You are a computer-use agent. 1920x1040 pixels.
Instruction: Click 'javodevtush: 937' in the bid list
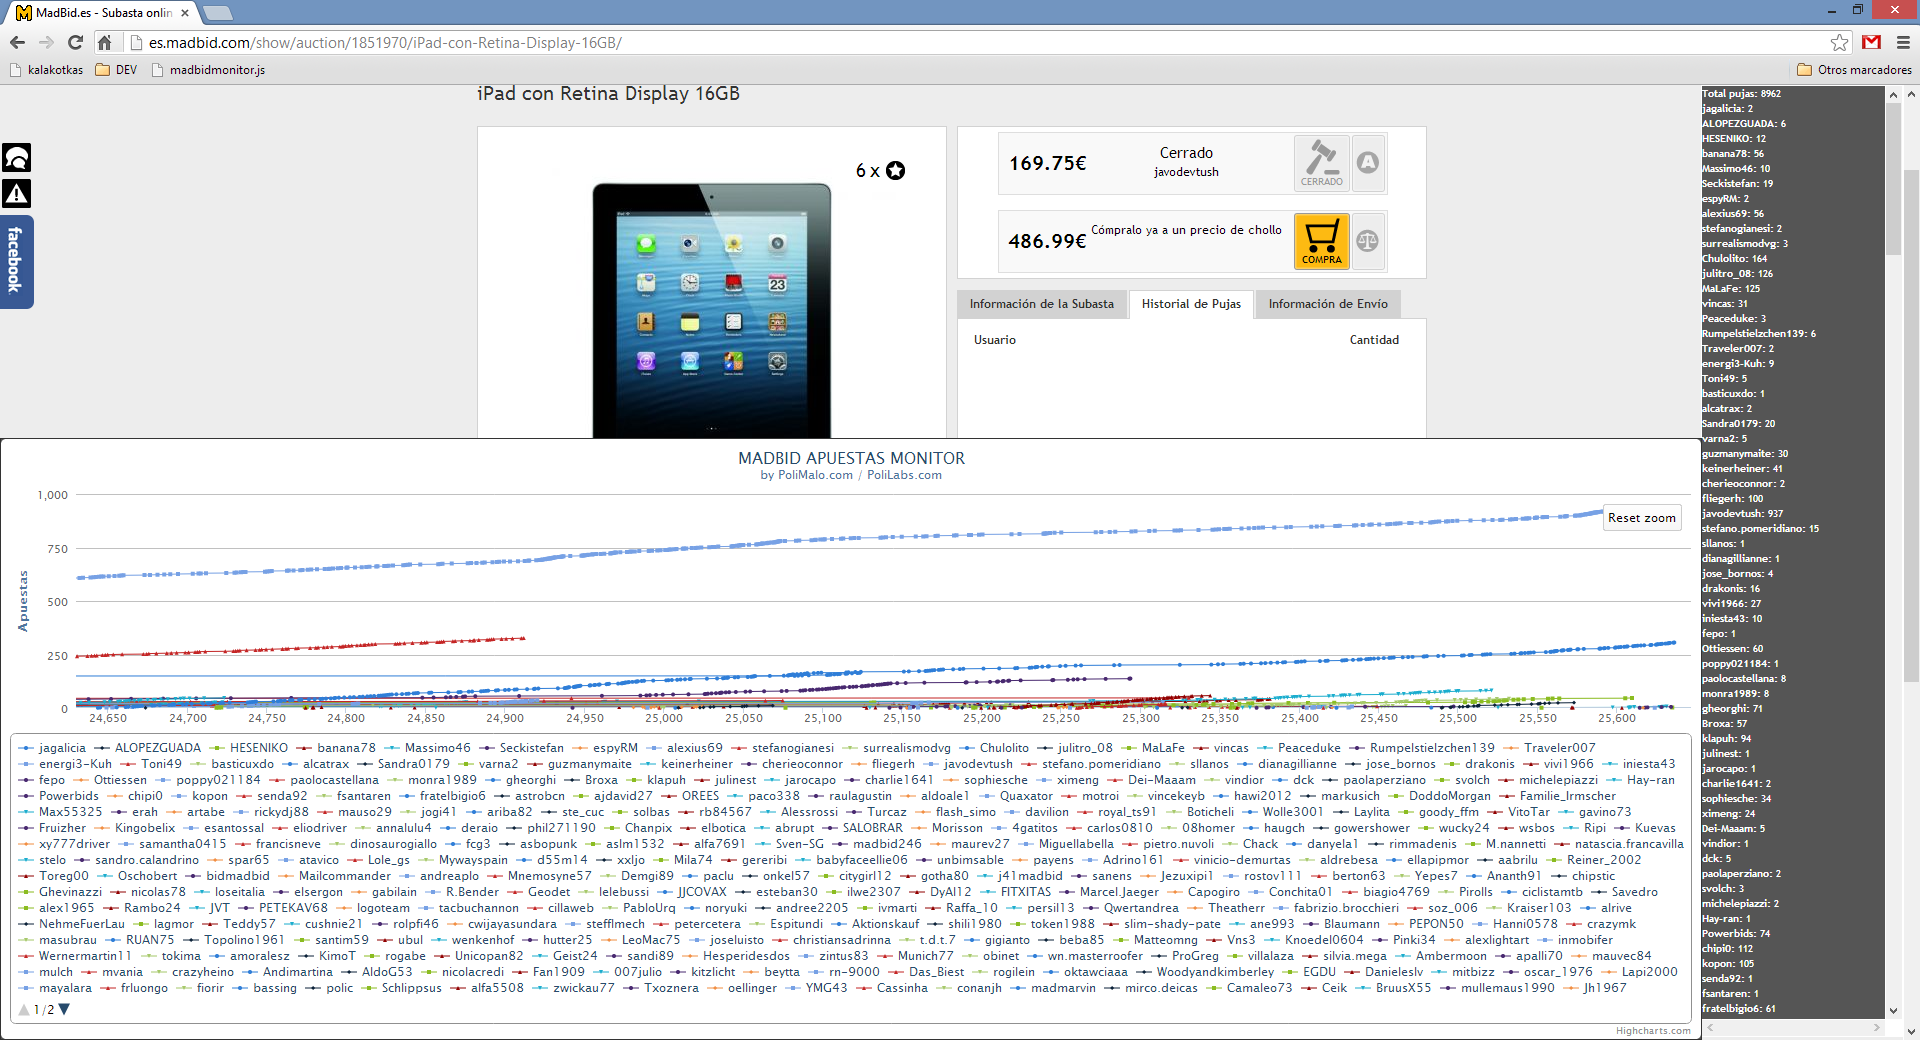pyautogui.click(x=1742, y=514)
